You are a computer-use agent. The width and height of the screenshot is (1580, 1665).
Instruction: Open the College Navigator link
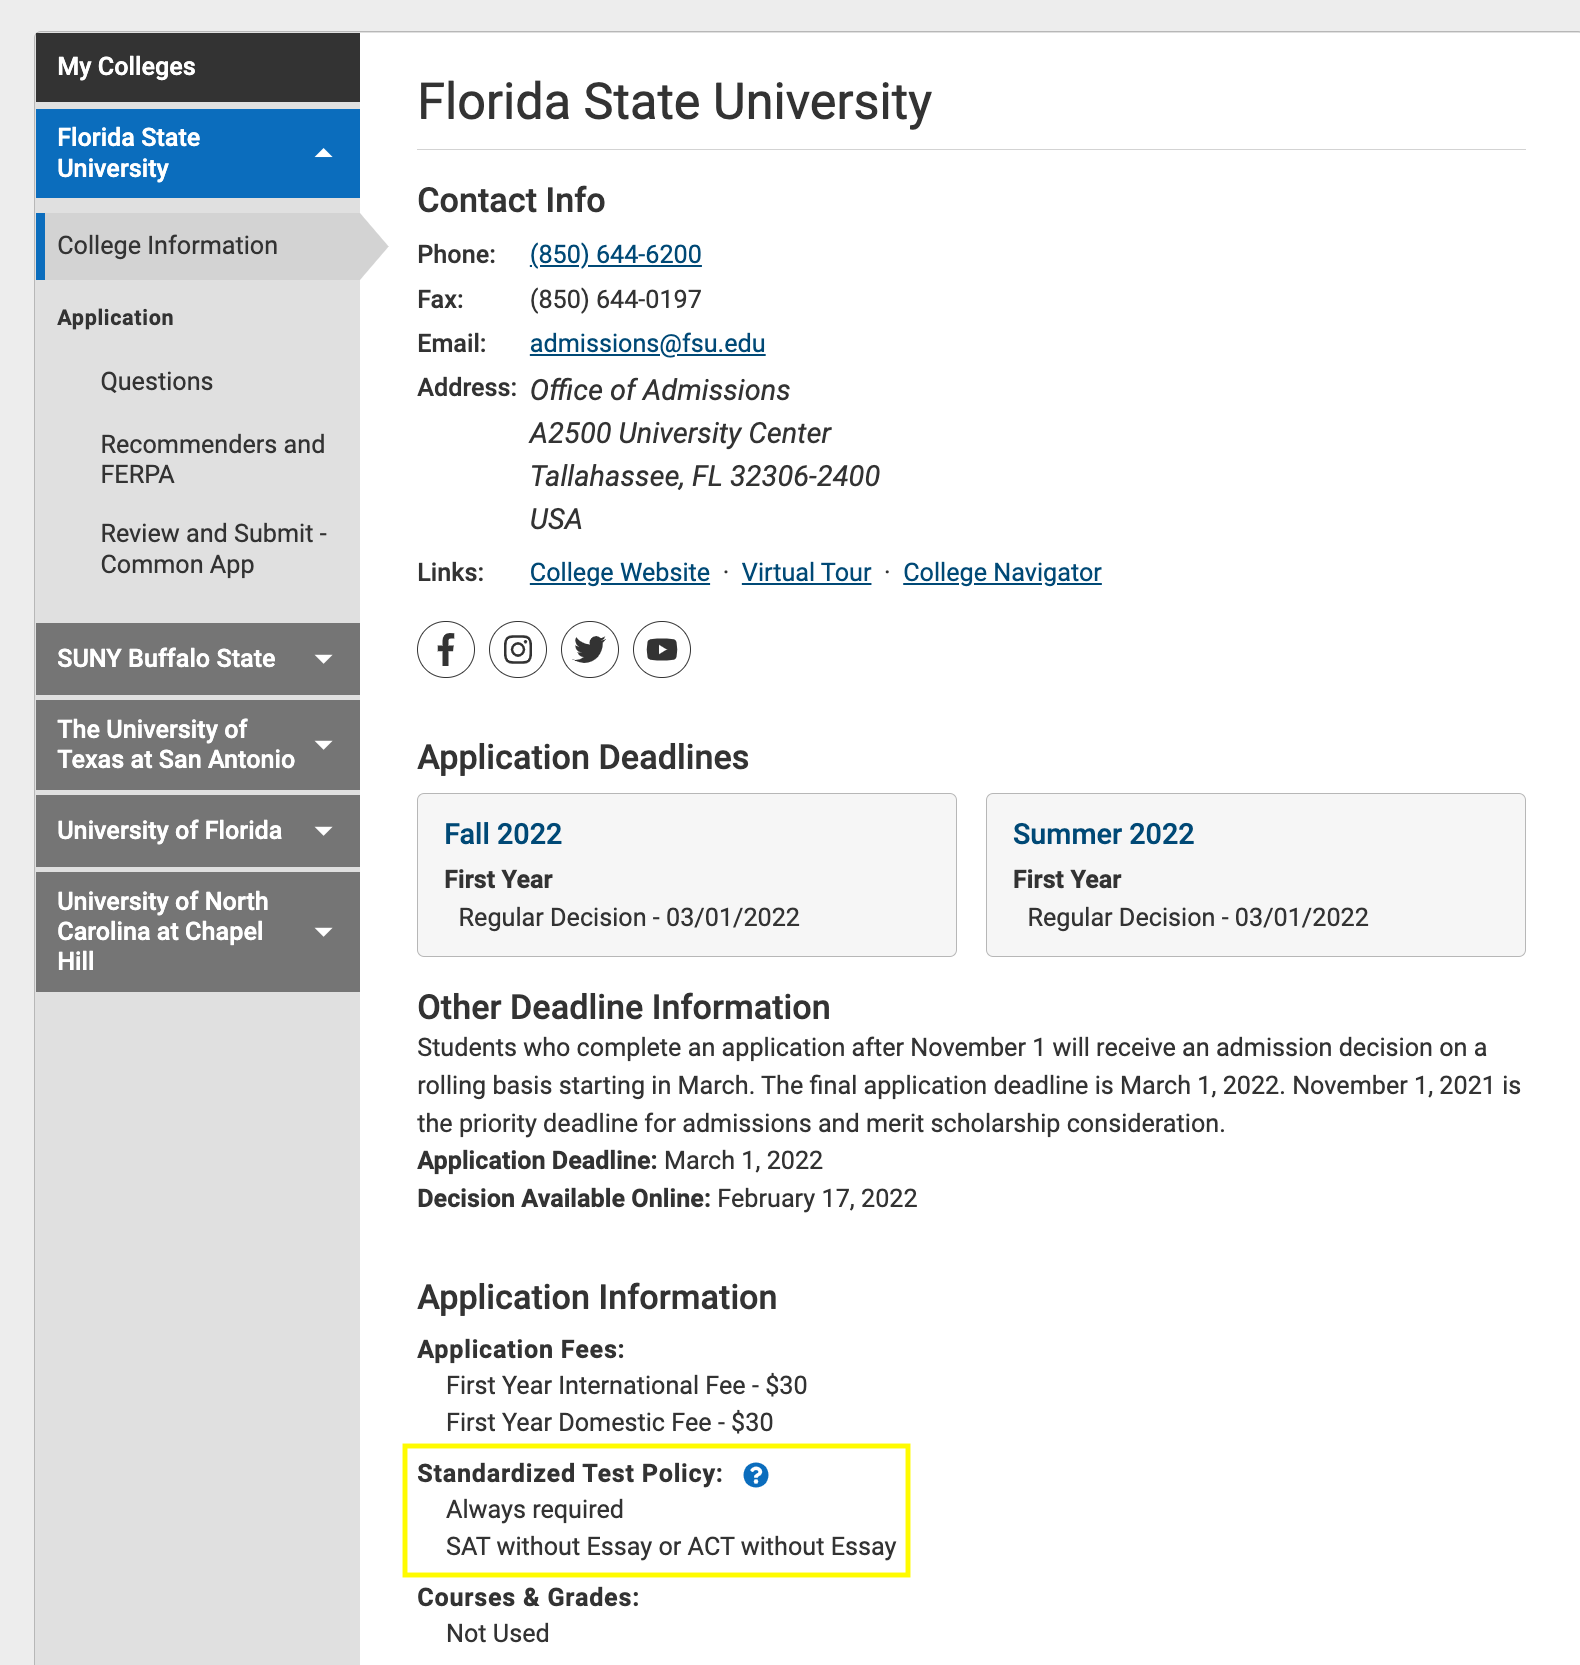[1001, 573]
